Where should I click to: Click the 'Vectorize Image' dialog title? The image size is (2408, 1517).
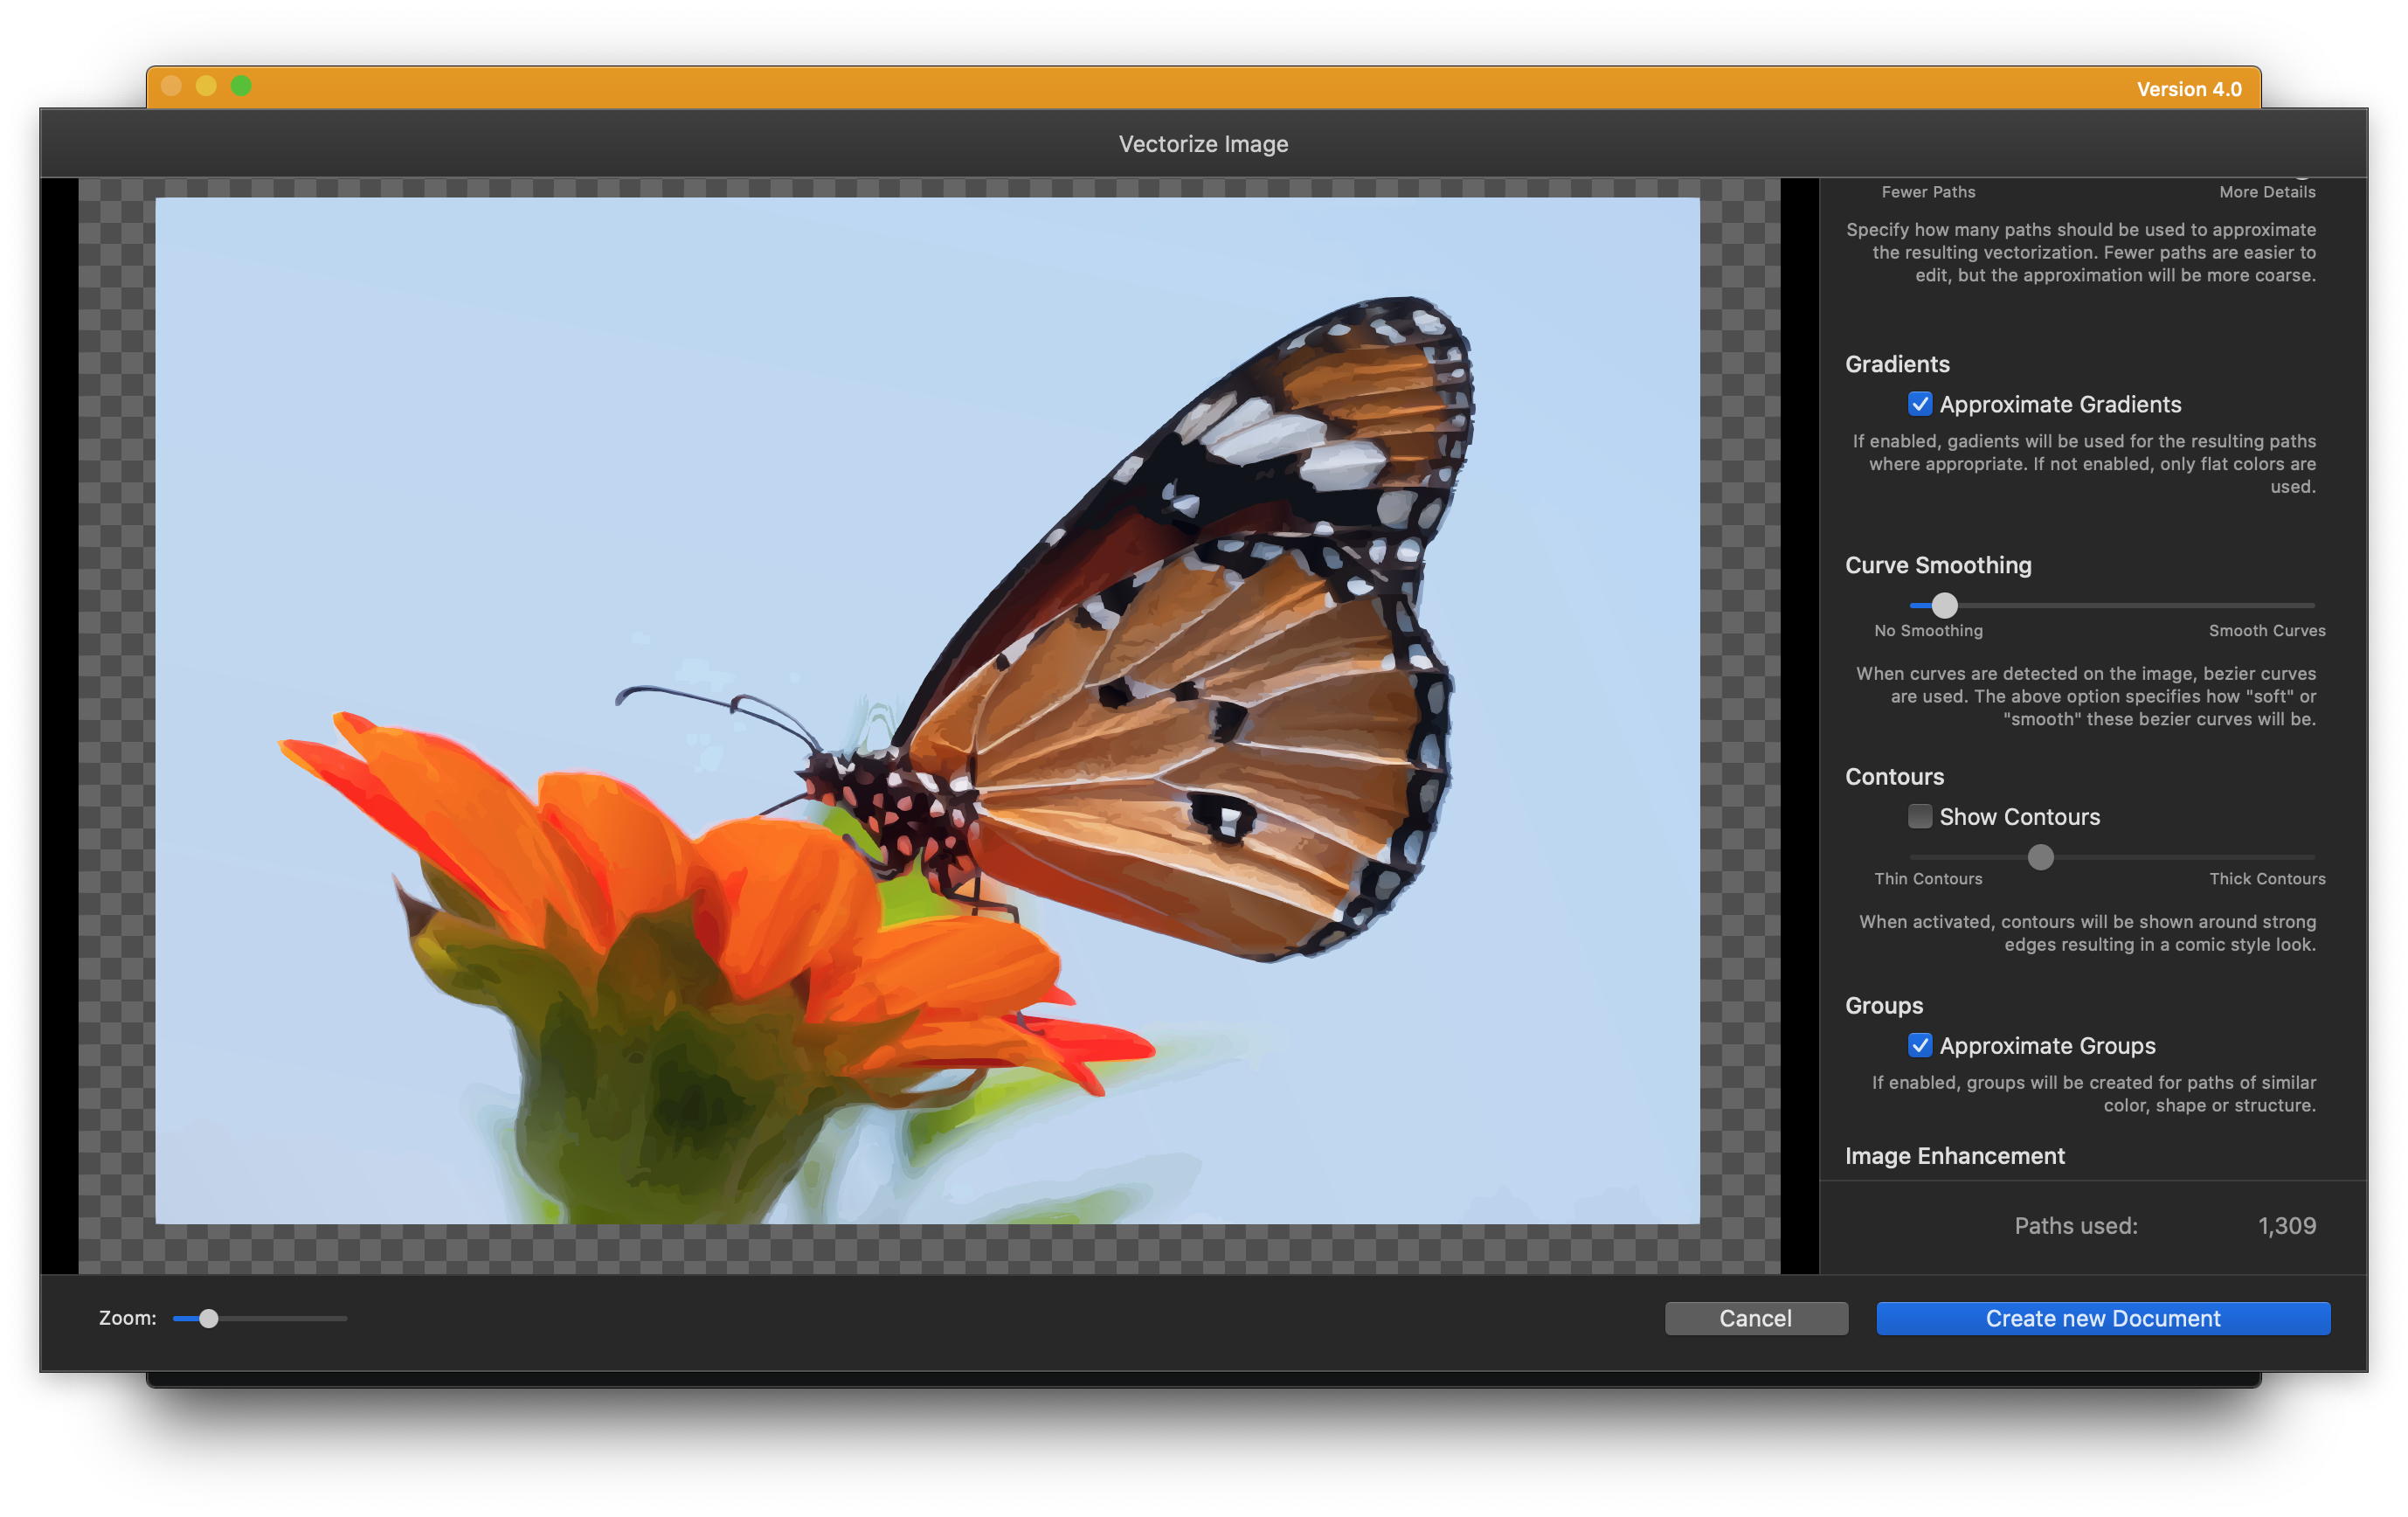point(1203,144)
